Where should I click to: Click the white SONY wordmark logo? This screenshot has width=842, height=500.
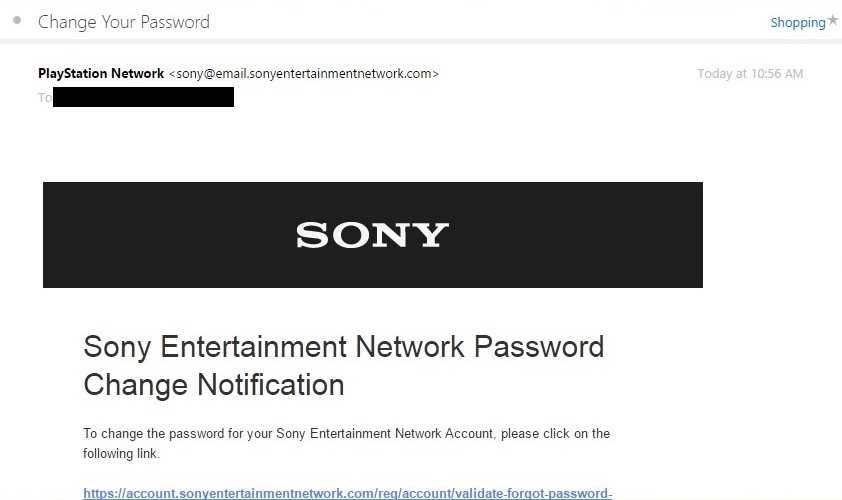point(373,235)
